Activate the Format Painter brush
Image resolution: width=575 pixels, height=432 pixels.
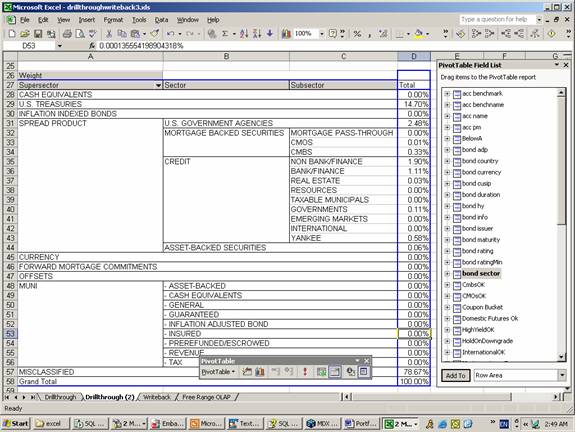tap(154, 34)
